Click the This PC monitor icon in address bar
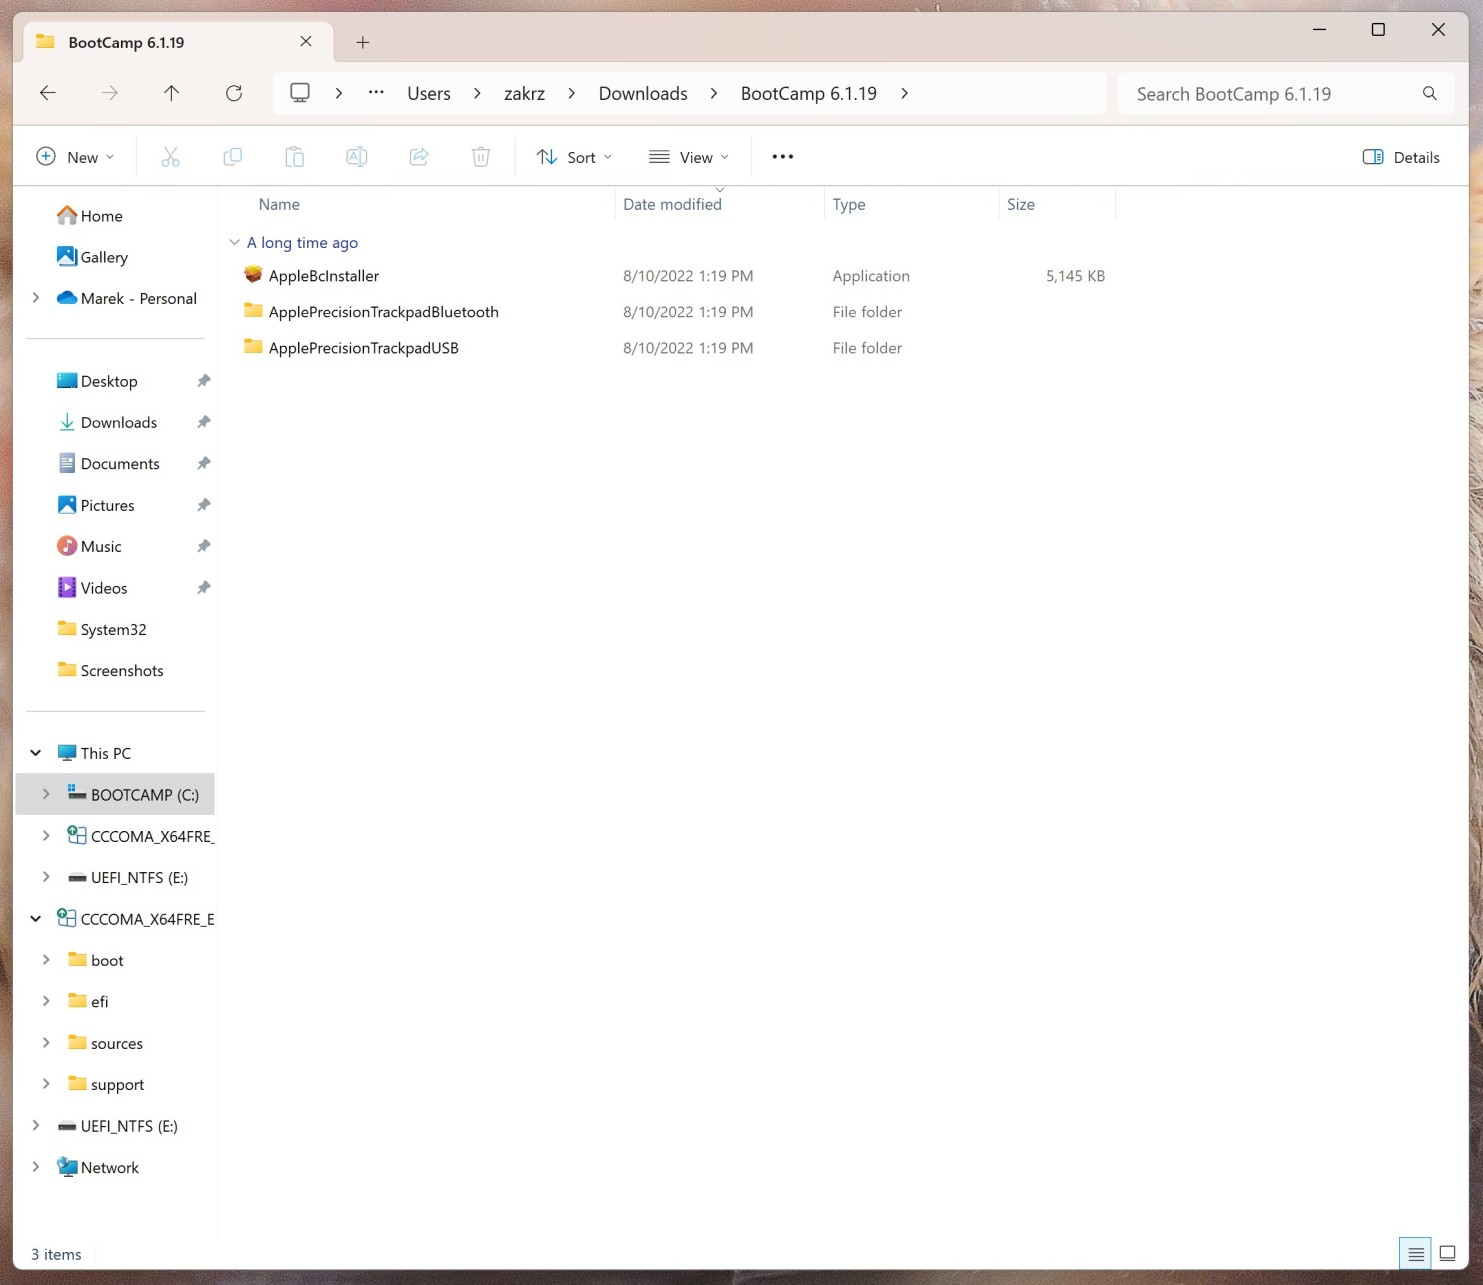Image resolution: width=1483 pixels, height=1285 pixels. click(x=299, y=93)
